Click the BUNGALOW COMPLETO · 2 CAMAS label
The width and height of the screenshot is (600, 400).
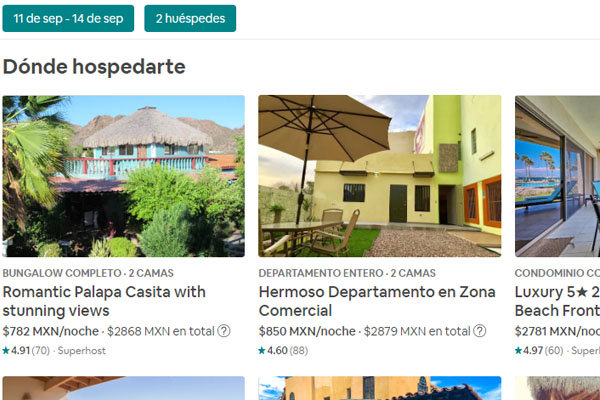pos(88,273)
